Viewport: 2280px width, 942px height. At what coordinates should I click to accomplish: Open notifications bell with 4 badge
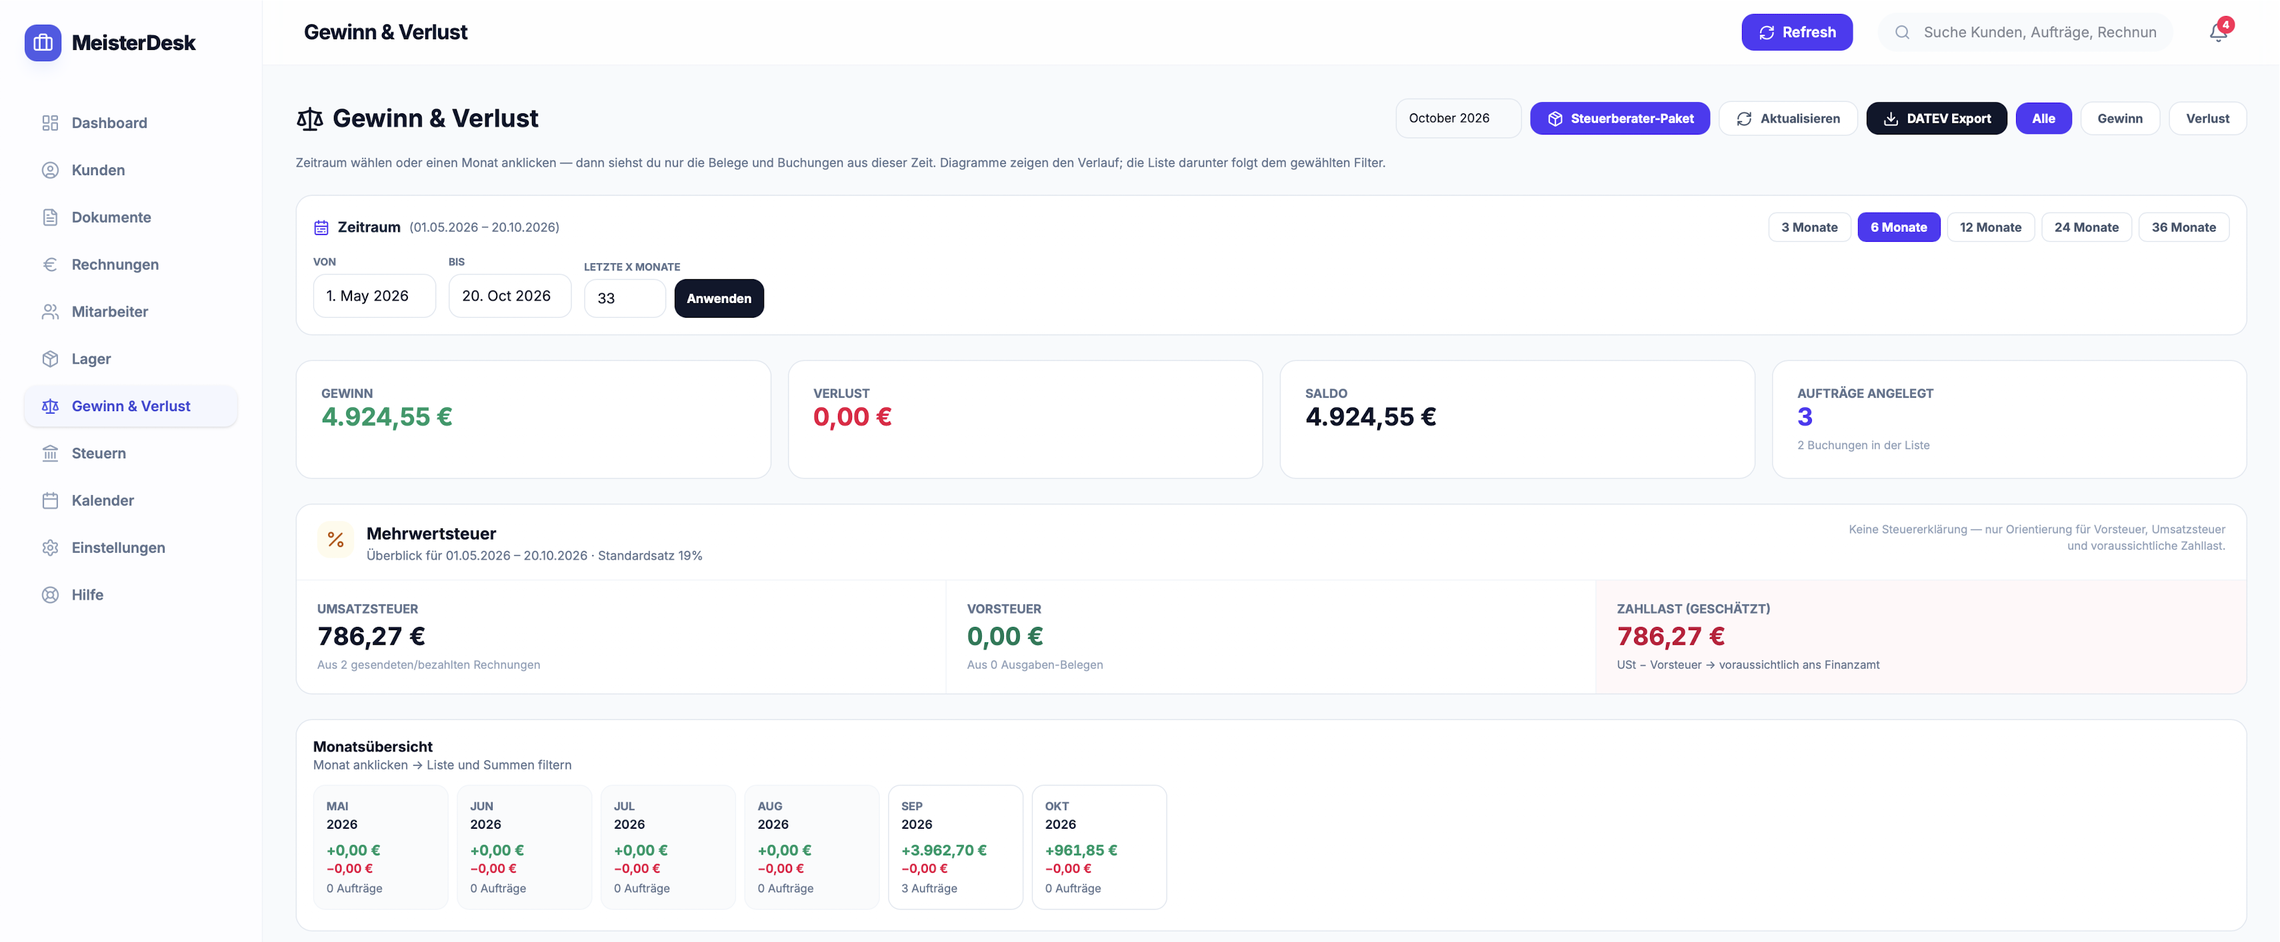[x=2218, y=32]
